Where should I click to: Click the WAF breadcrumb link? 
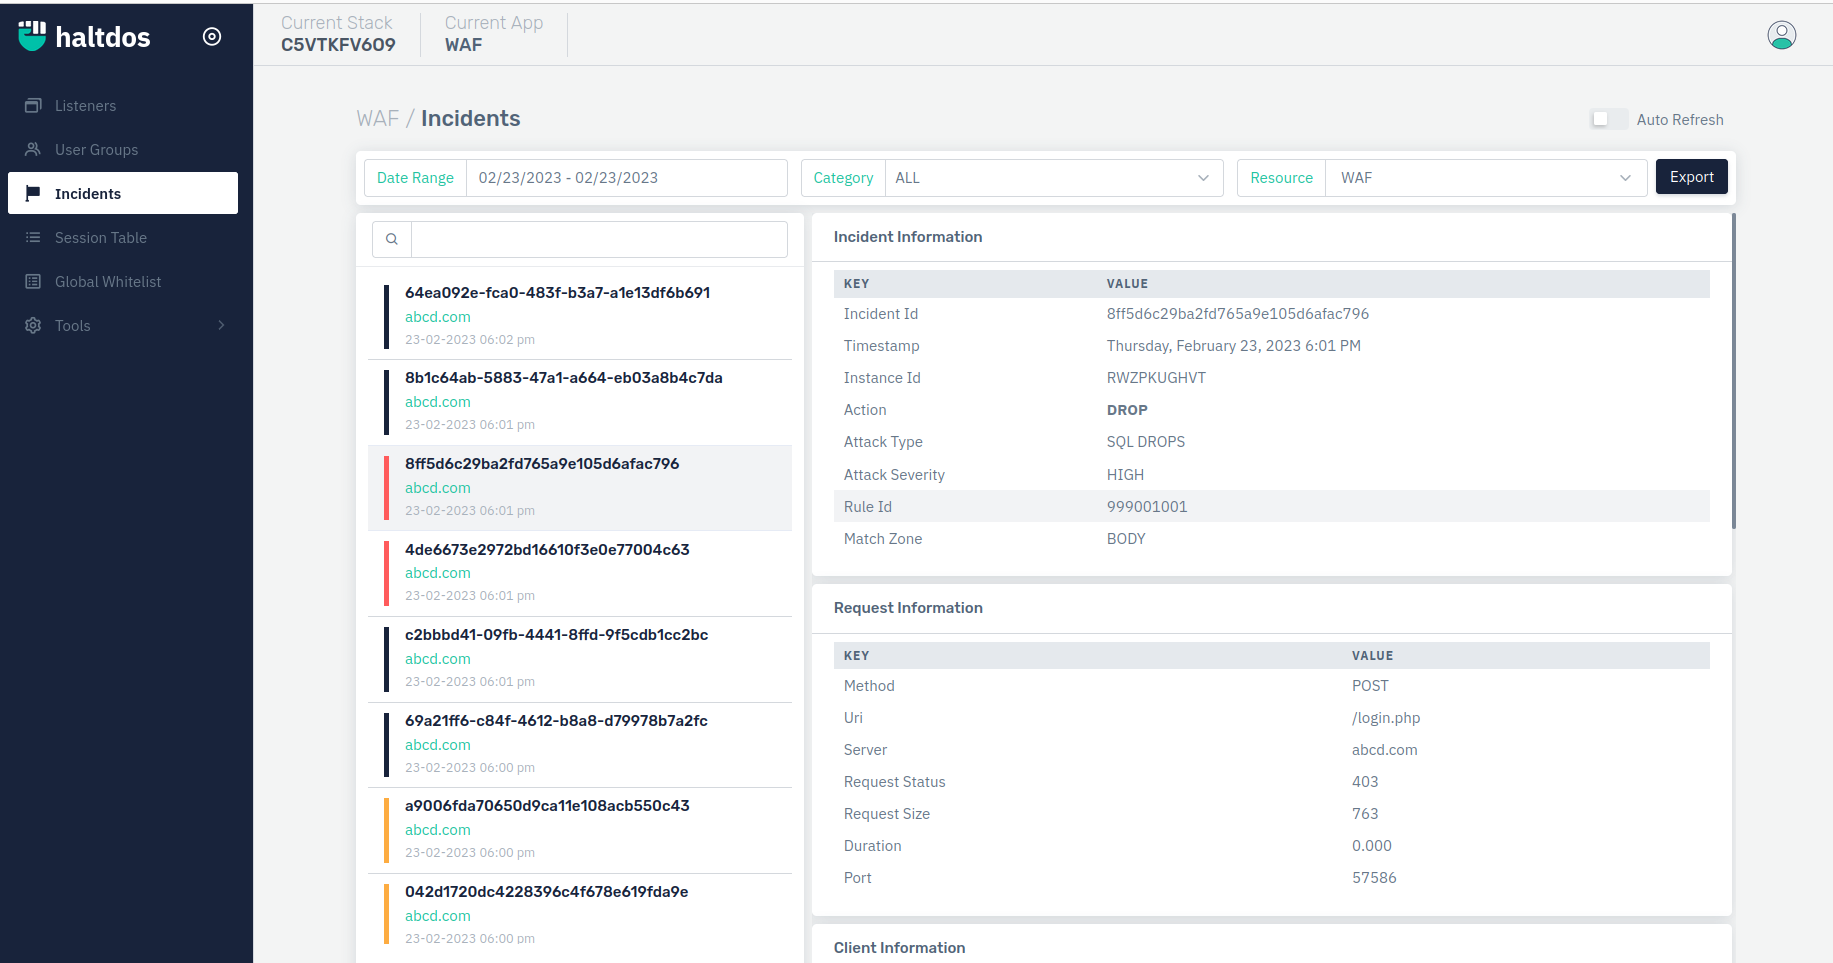pyautogui.click(x=377, y=118)
